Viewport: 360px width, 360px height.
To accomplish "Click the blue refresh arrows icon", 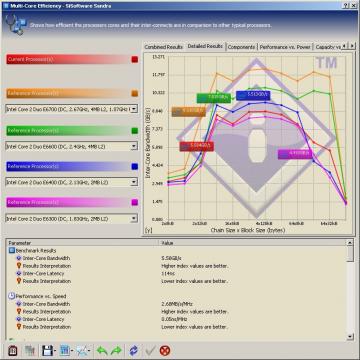I will (x=134, y=351).
